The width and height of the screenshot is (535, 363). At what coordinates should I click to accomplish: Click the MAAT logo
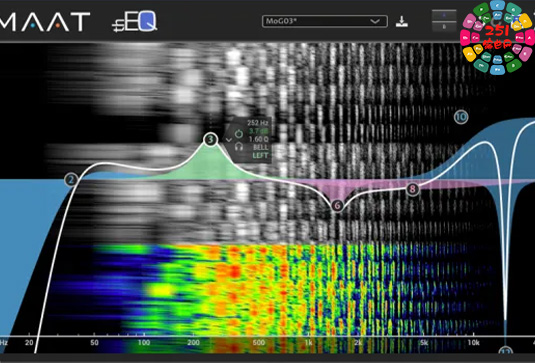(x=45, y=21)
